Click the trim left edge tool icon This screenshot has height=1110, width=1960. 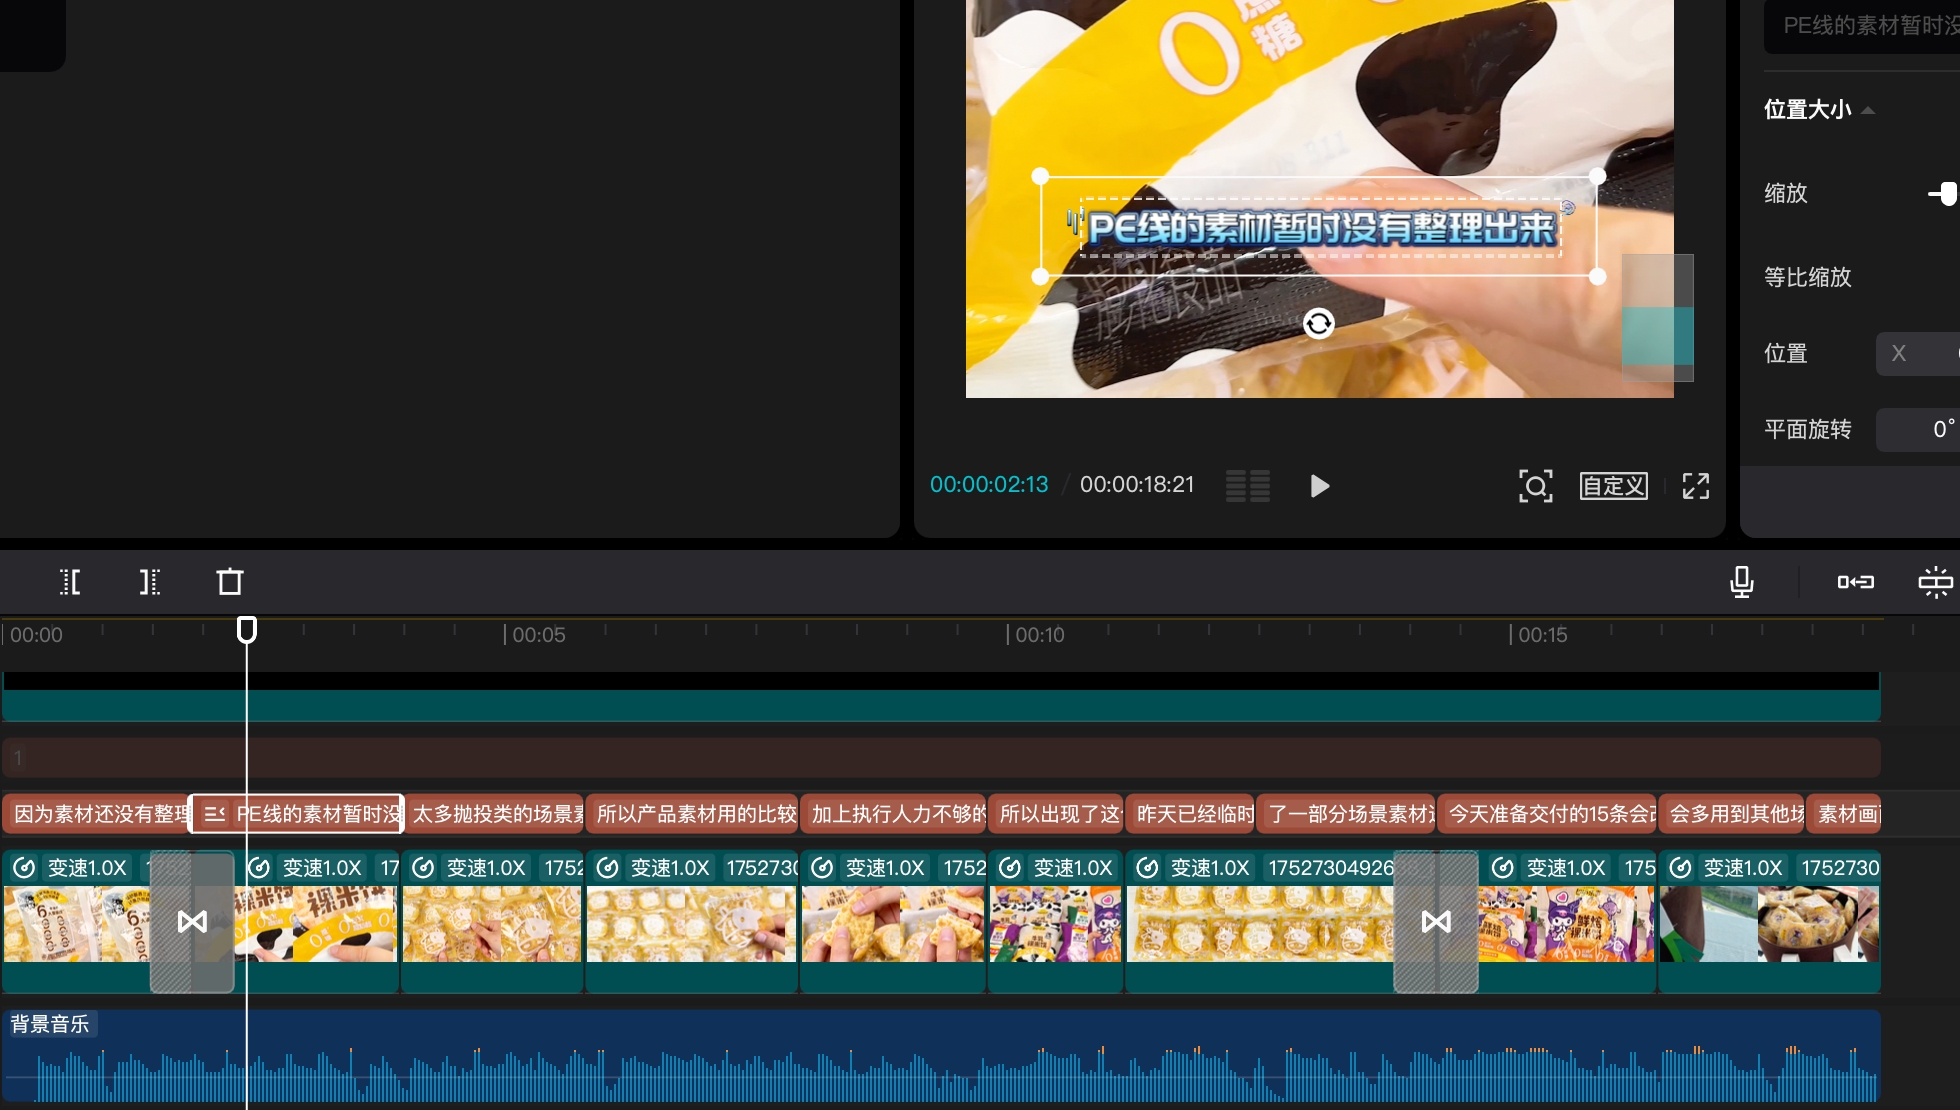click(70, 582)
